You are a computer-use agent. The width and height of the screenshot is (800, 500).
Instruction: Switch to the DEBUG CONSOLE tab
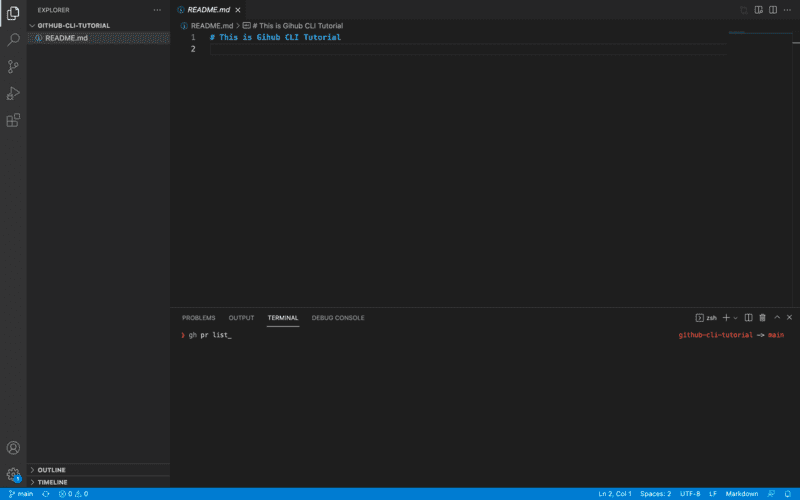coord(338,318)
